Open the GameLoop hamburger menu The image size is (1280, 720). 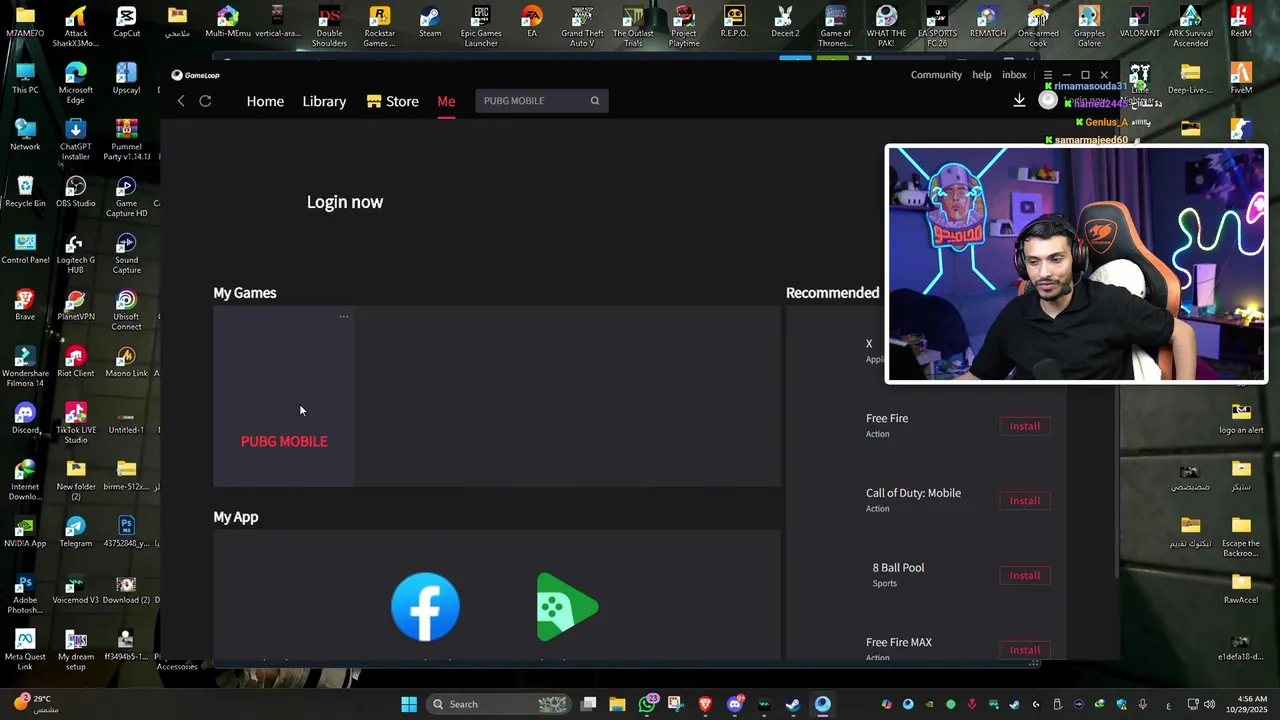[x=1048, y=75]
